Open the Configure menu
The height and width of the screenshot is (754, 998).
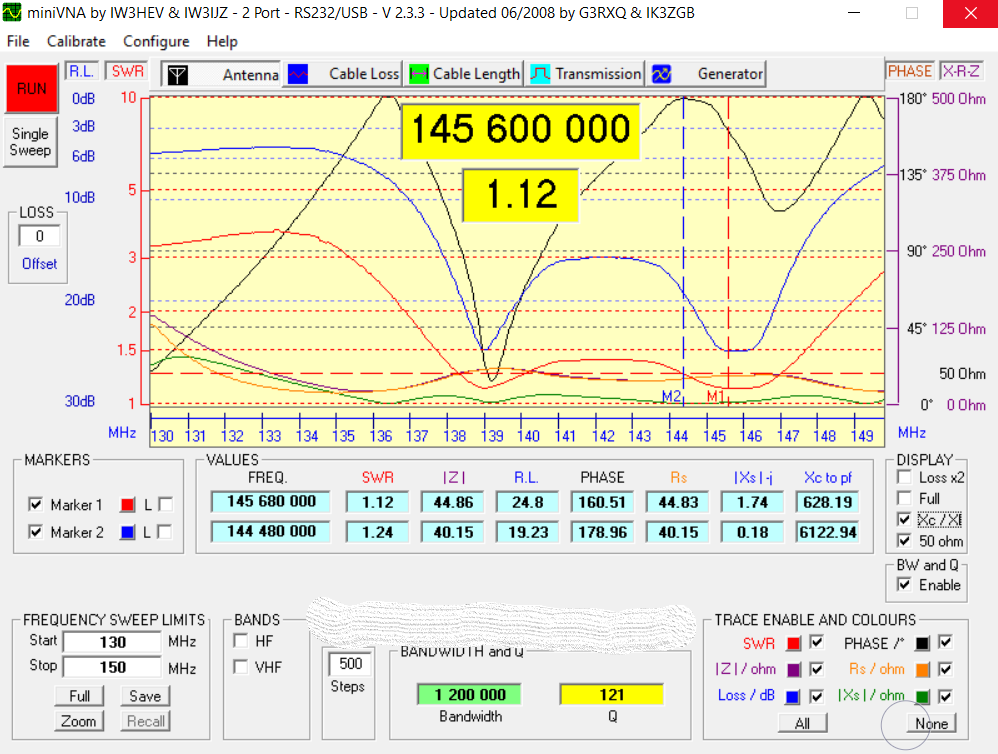coord(156,41)
